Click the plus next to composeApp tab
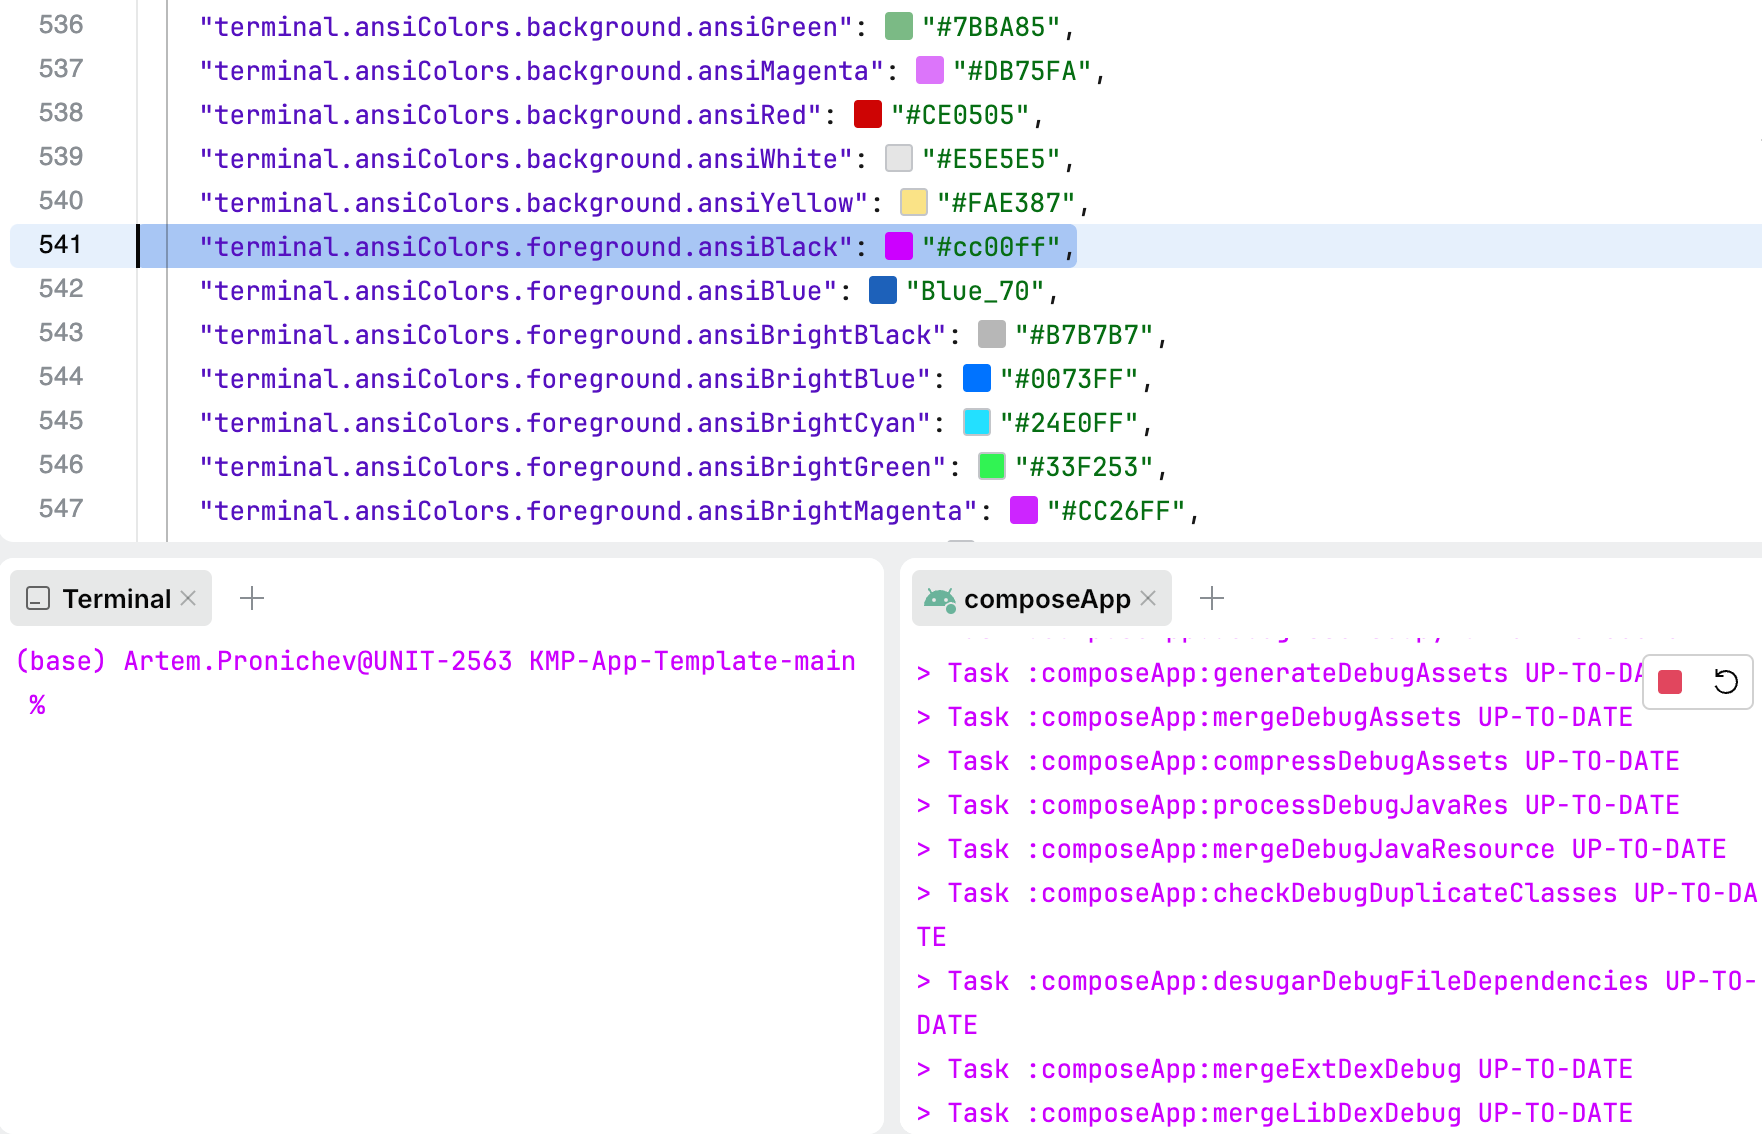 (1212, 598)
